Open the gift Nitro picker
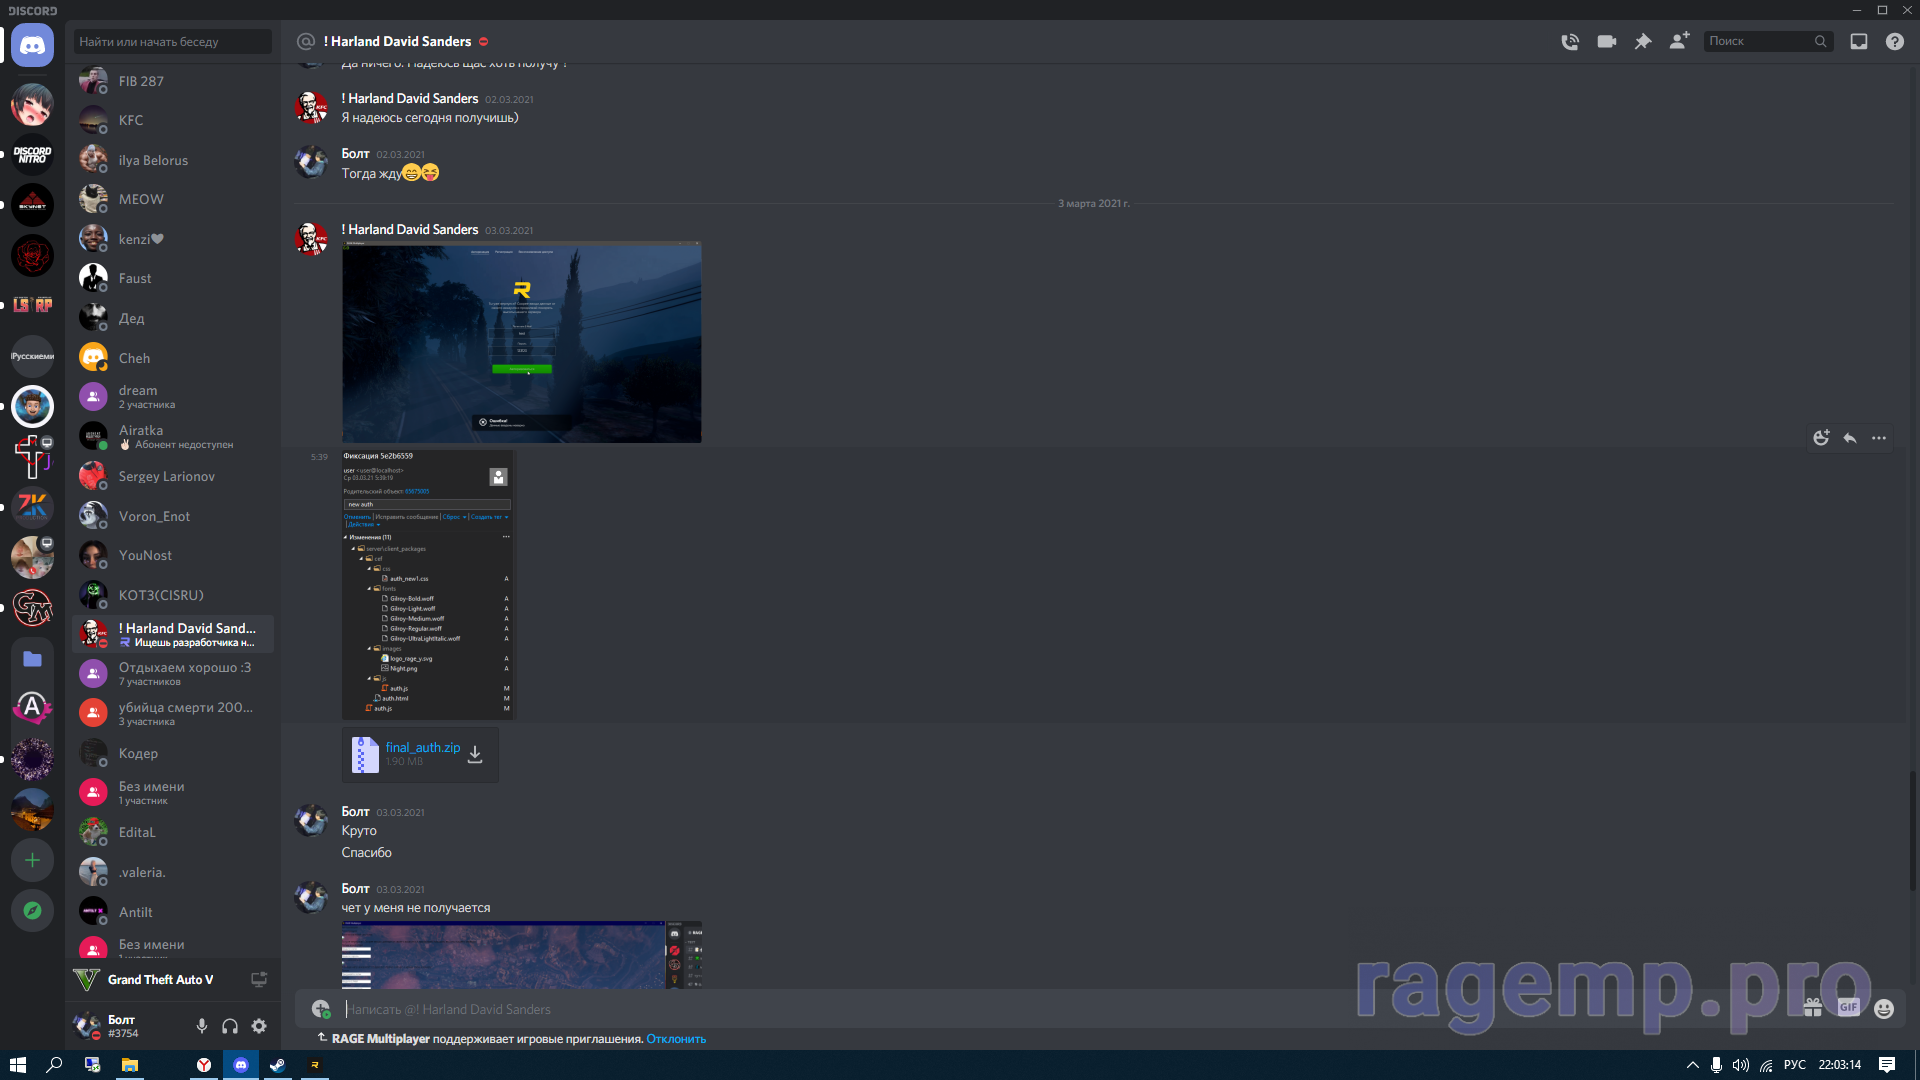The width and height of the screenshot is (1920, 1080). point(1812,1008)
